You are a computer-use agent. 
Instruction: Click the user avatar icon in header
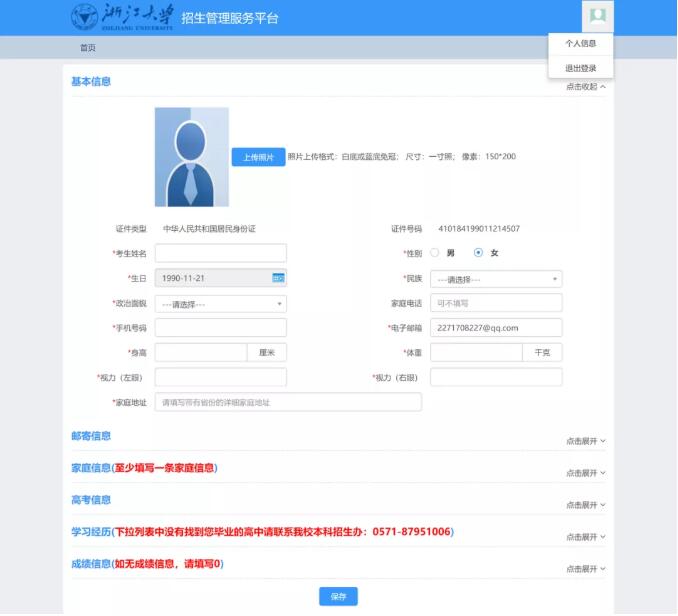click(x=597, y=16)
